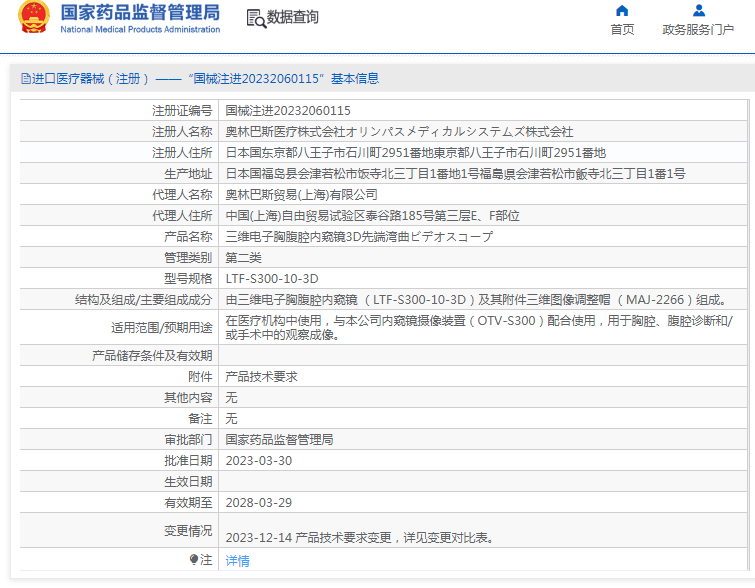Screen dimensions: 755x588
Task: Select the 附件 label cell
Action: tap(200, 377)
